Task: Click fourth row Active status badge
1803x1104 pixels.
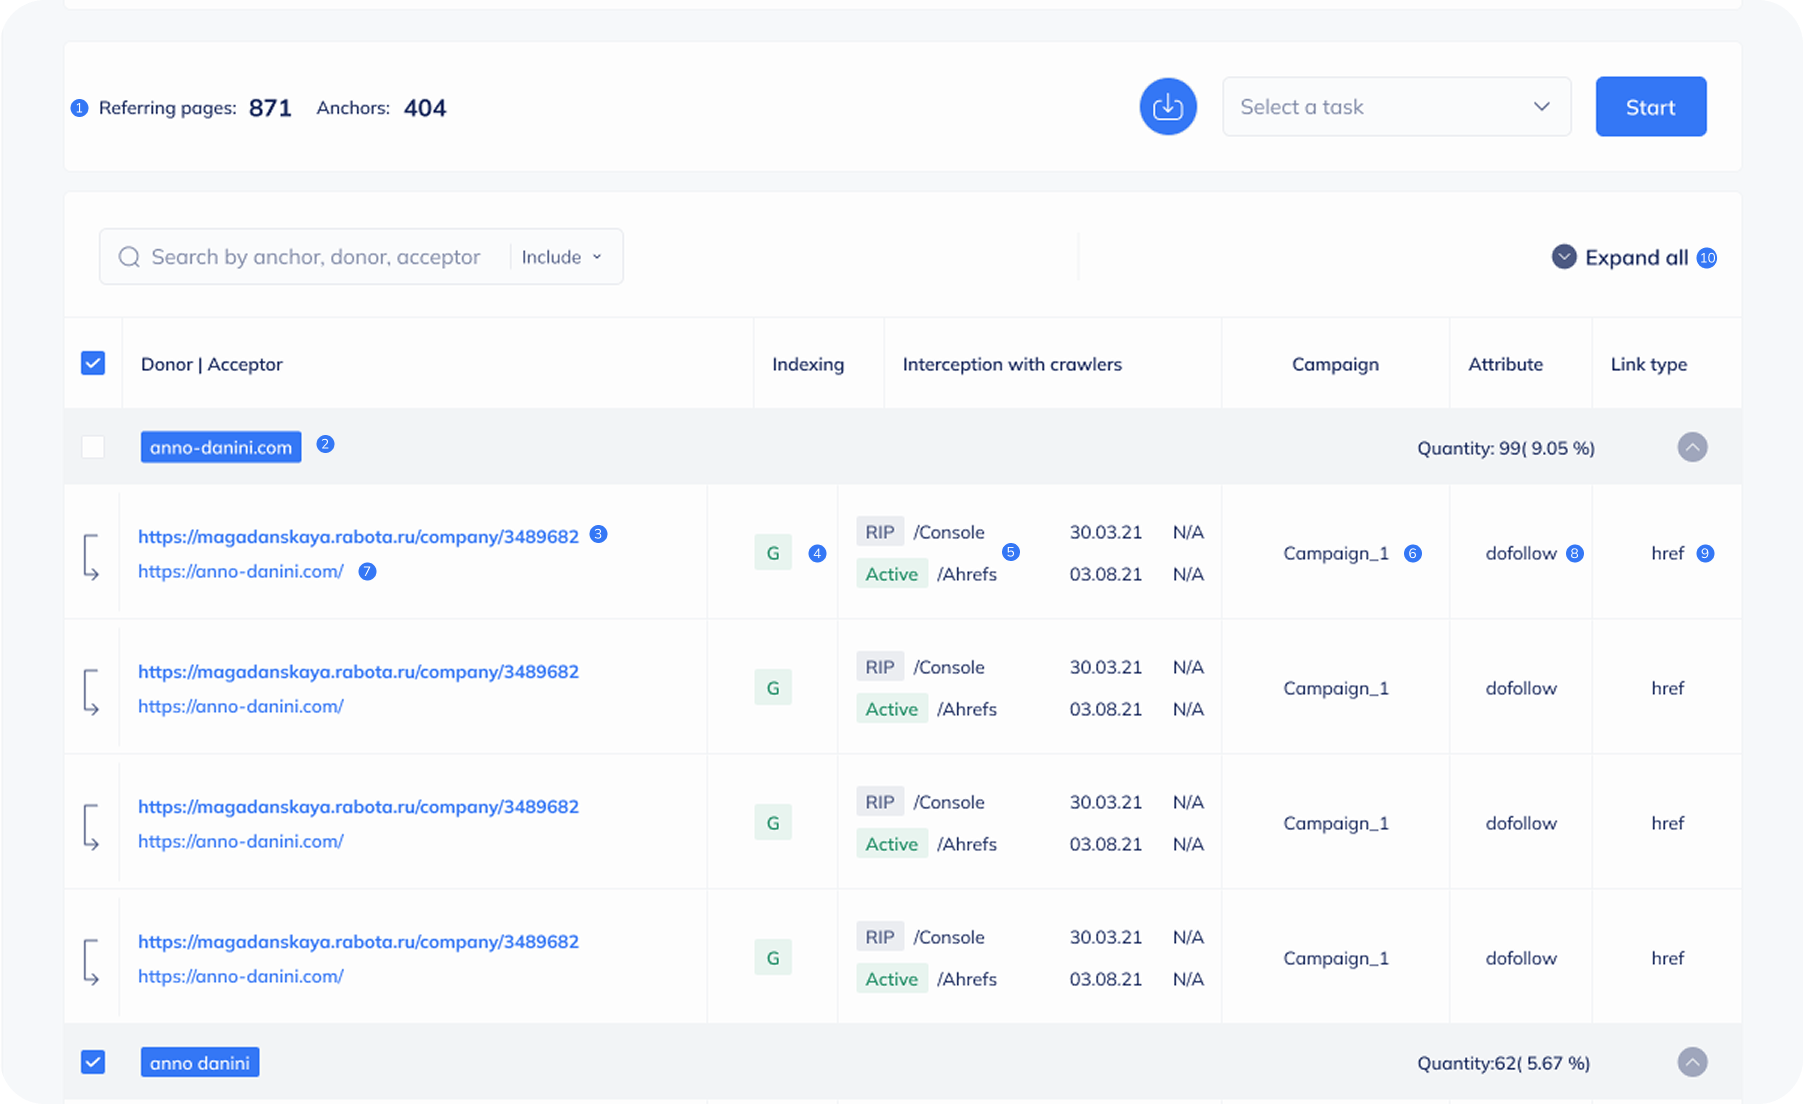Action: [892, 979]
